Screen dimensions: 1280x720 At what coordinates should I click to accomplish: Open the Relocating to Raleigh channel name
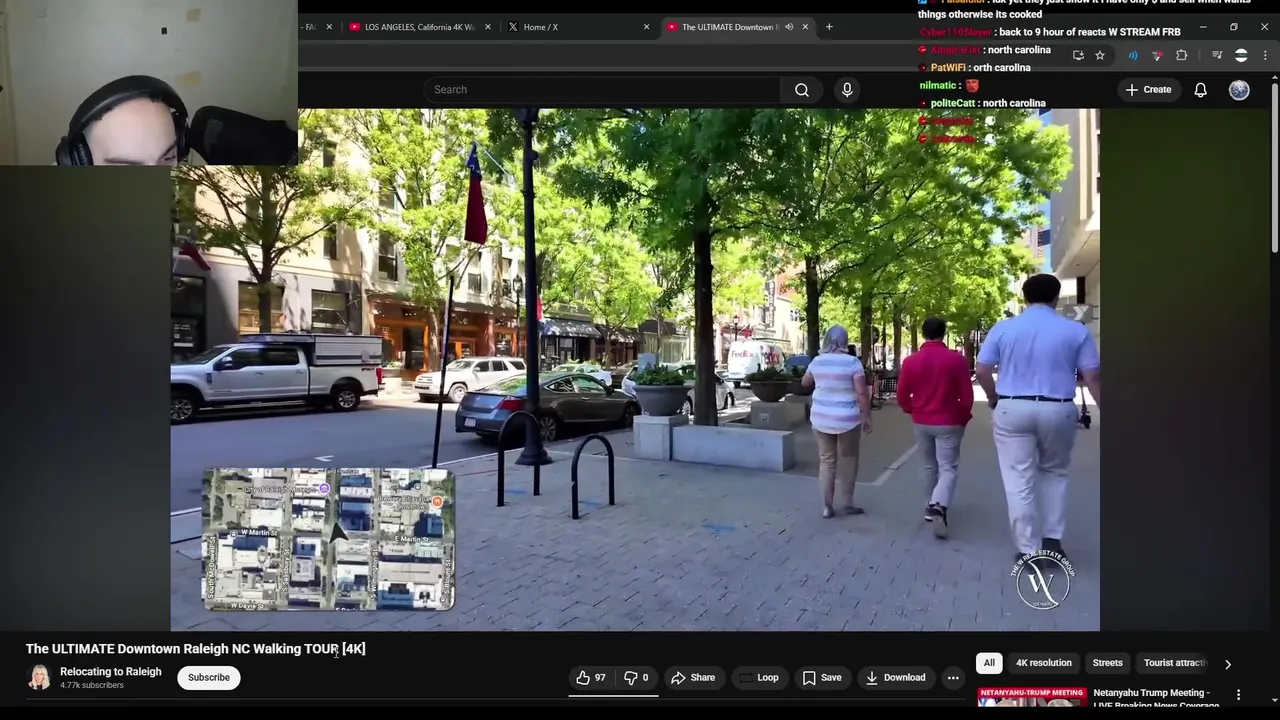pos(110,672)
